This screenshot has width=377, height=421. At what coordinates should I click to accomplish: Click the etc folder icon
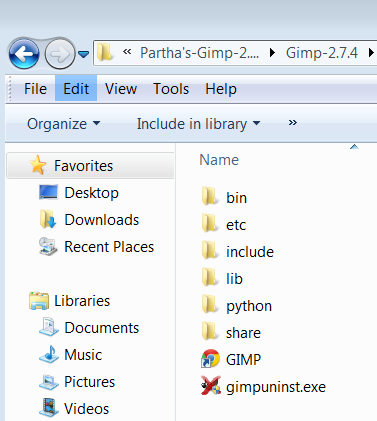(210, 223)
